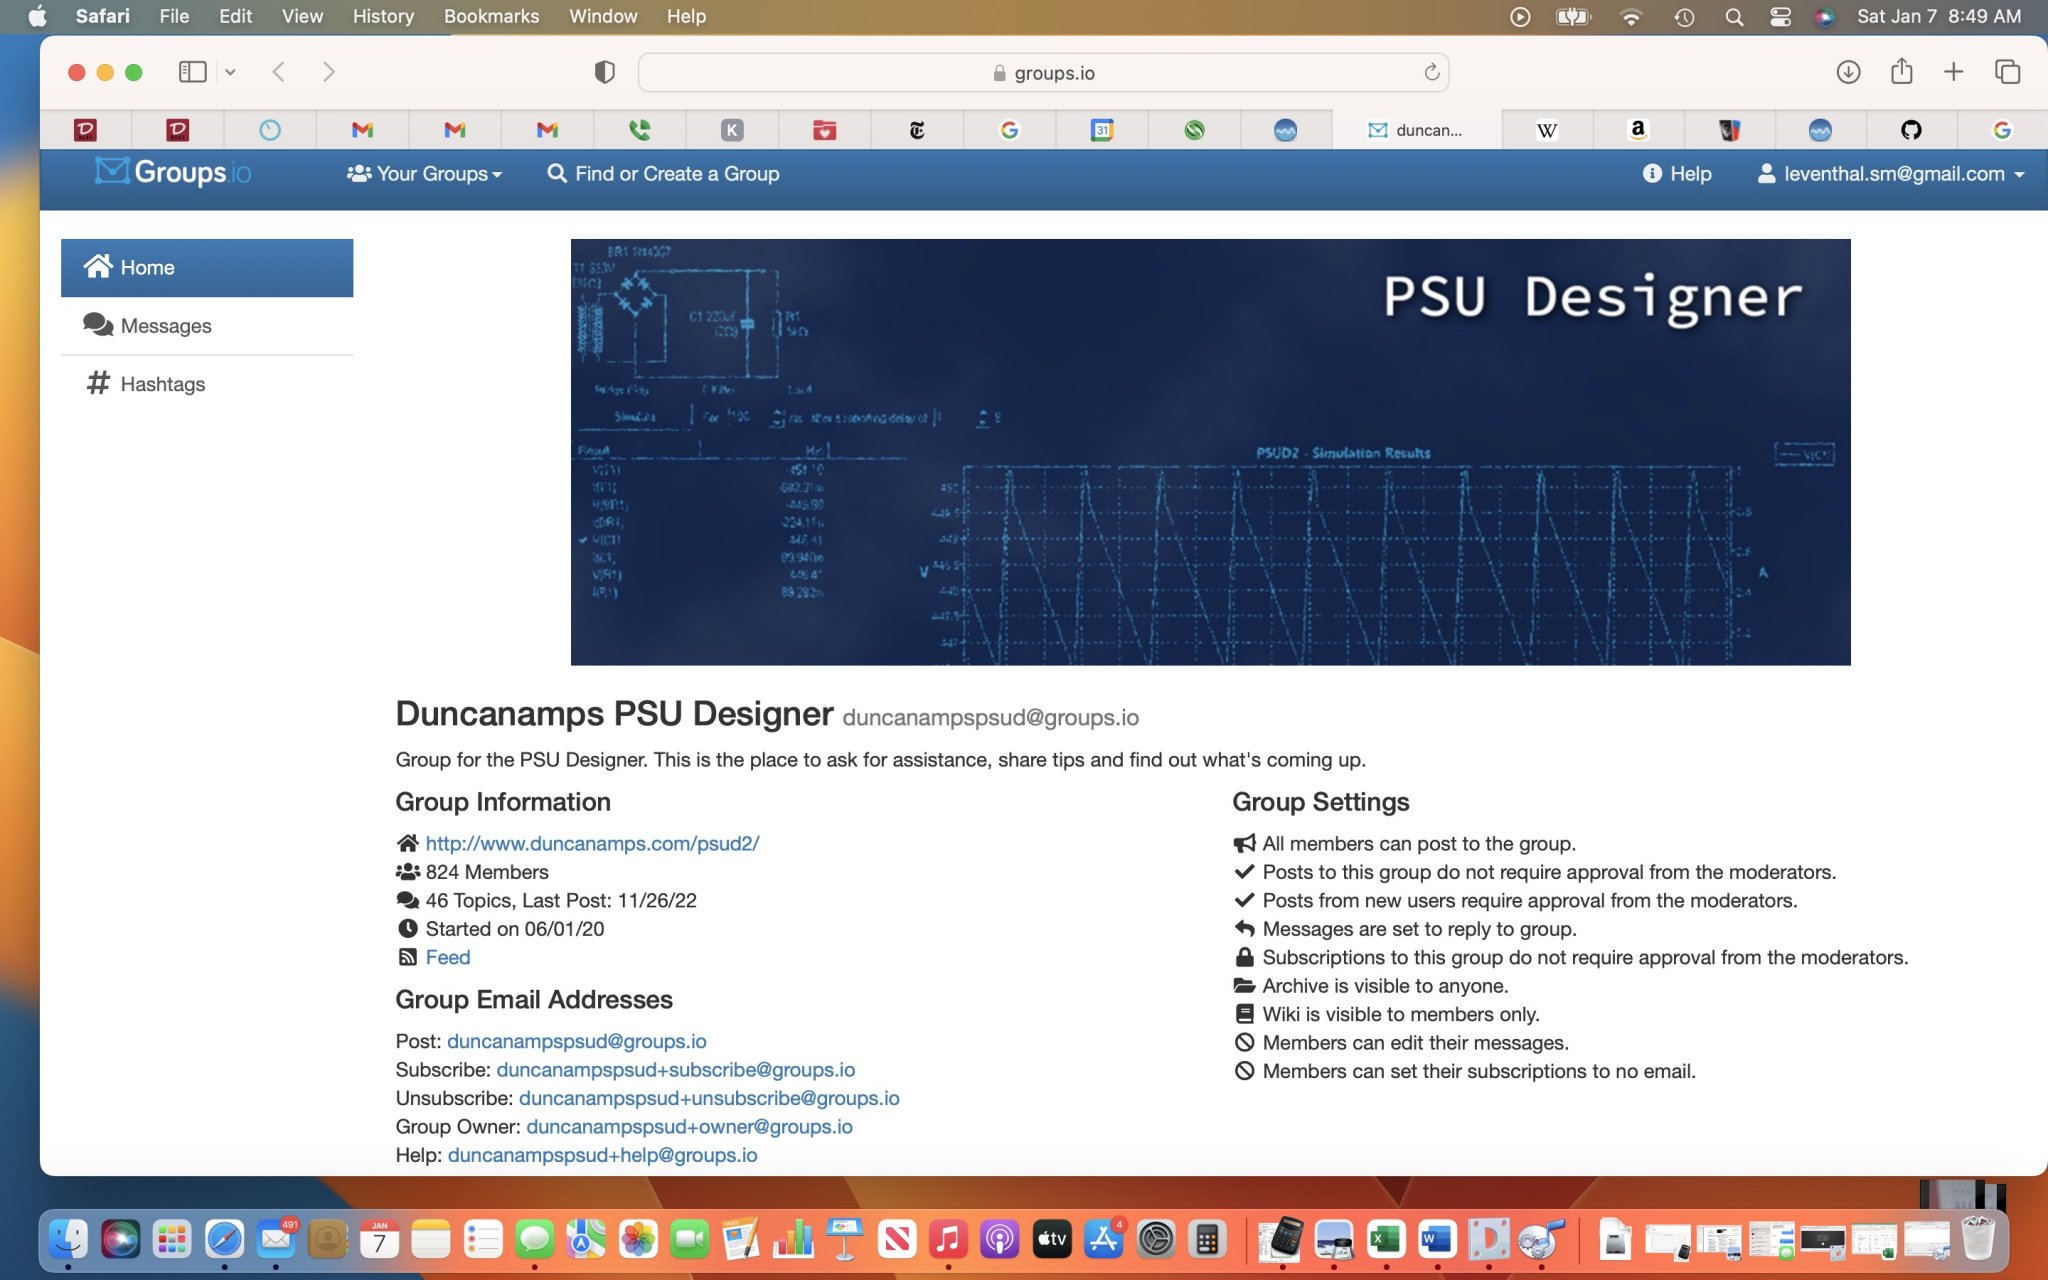Viewport: 2048px width, 1280px height.
Task: Click the "824 Members" text
Action: tap(487, 872)
